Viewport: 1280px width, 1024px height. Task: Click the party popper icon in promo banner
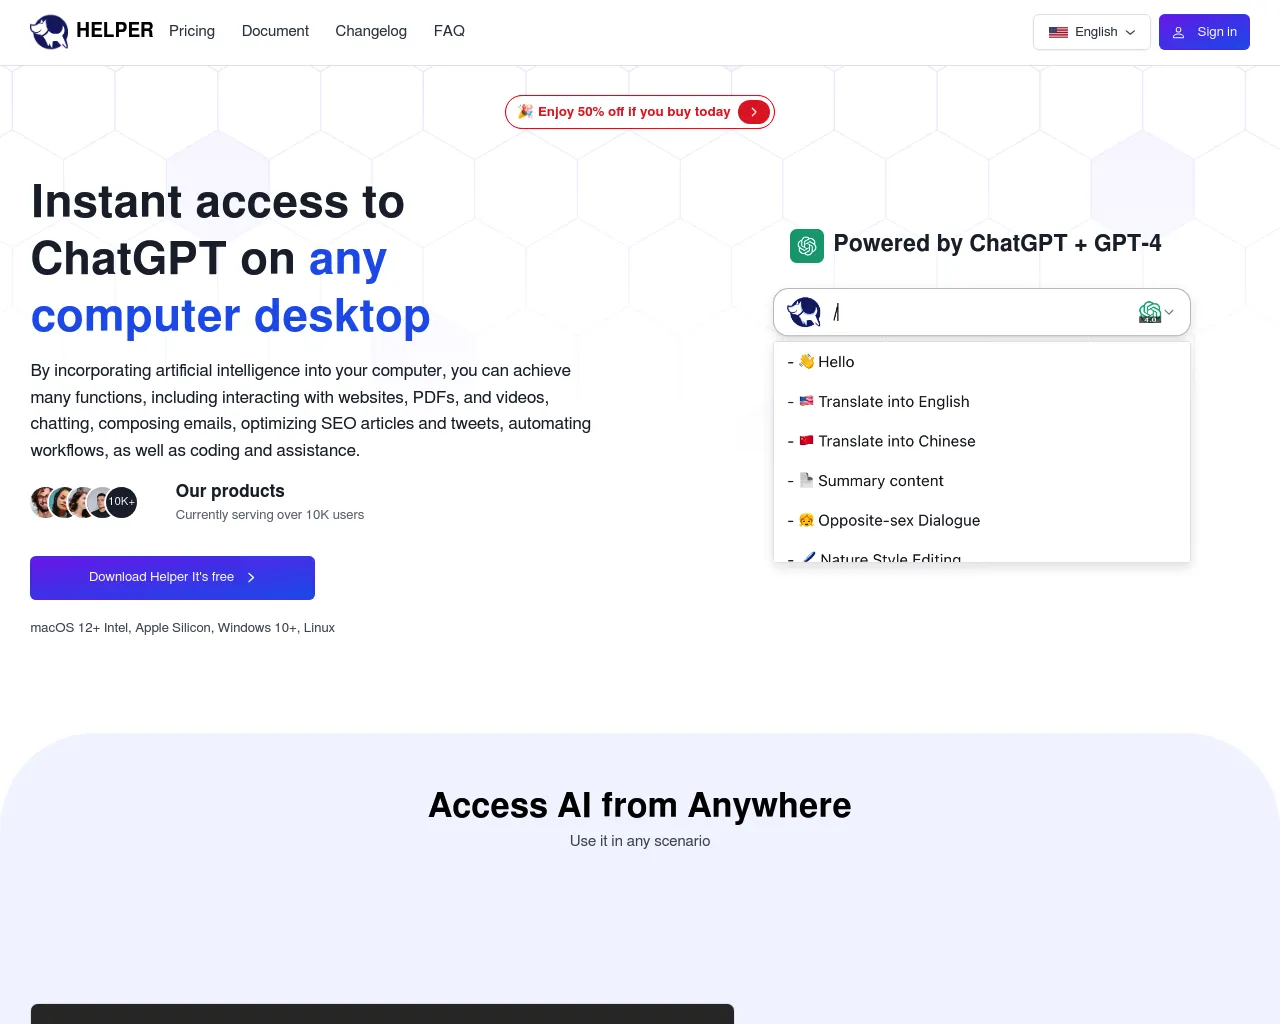pos(524,112)
